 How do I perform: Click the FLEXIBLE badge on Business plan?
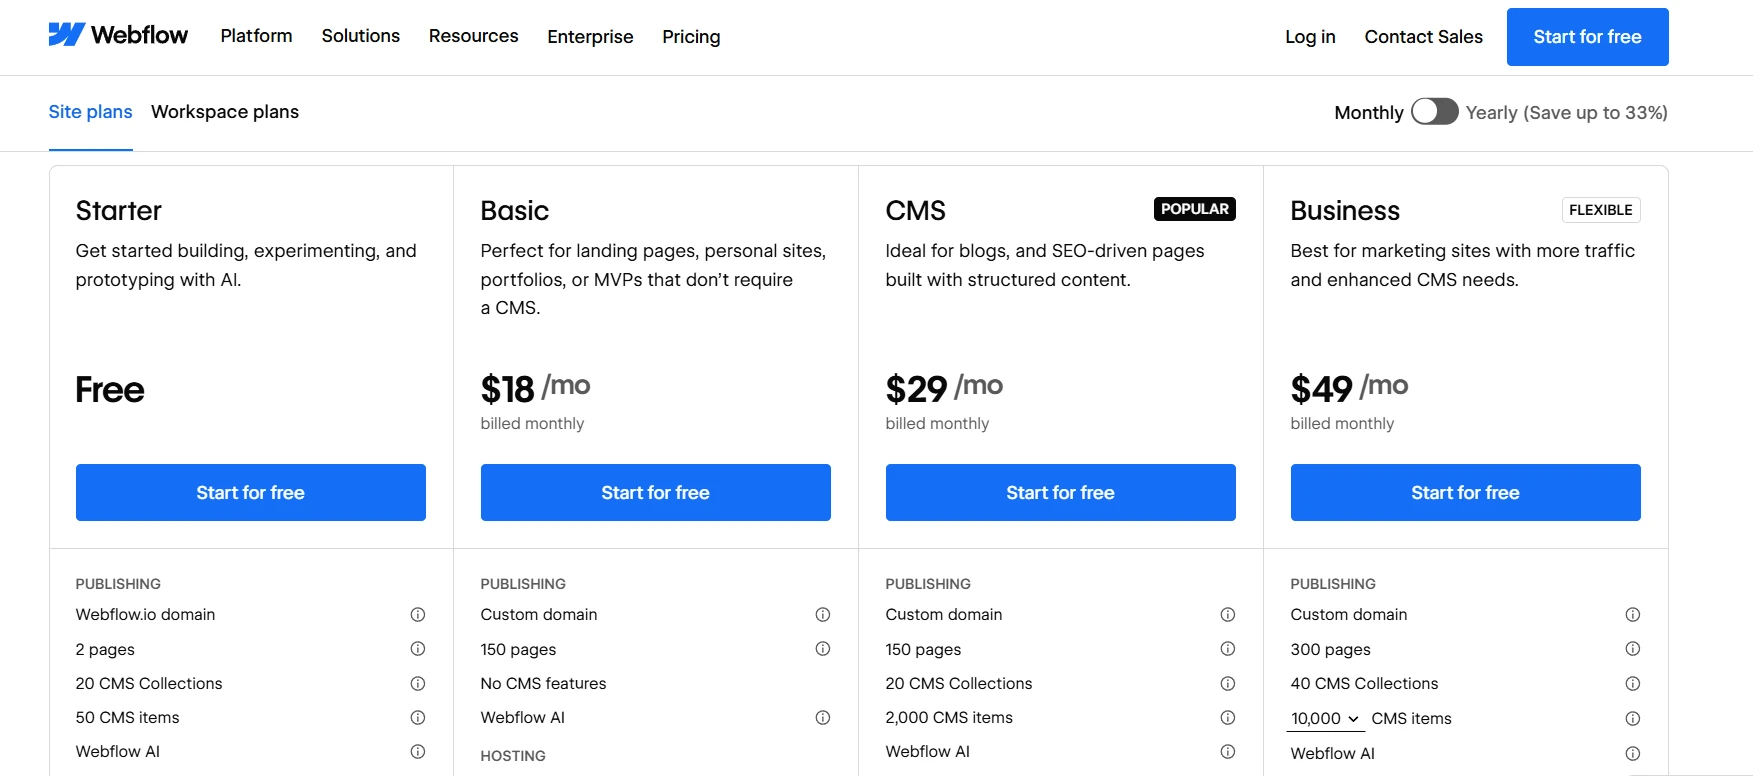(x=1601, y=210)
